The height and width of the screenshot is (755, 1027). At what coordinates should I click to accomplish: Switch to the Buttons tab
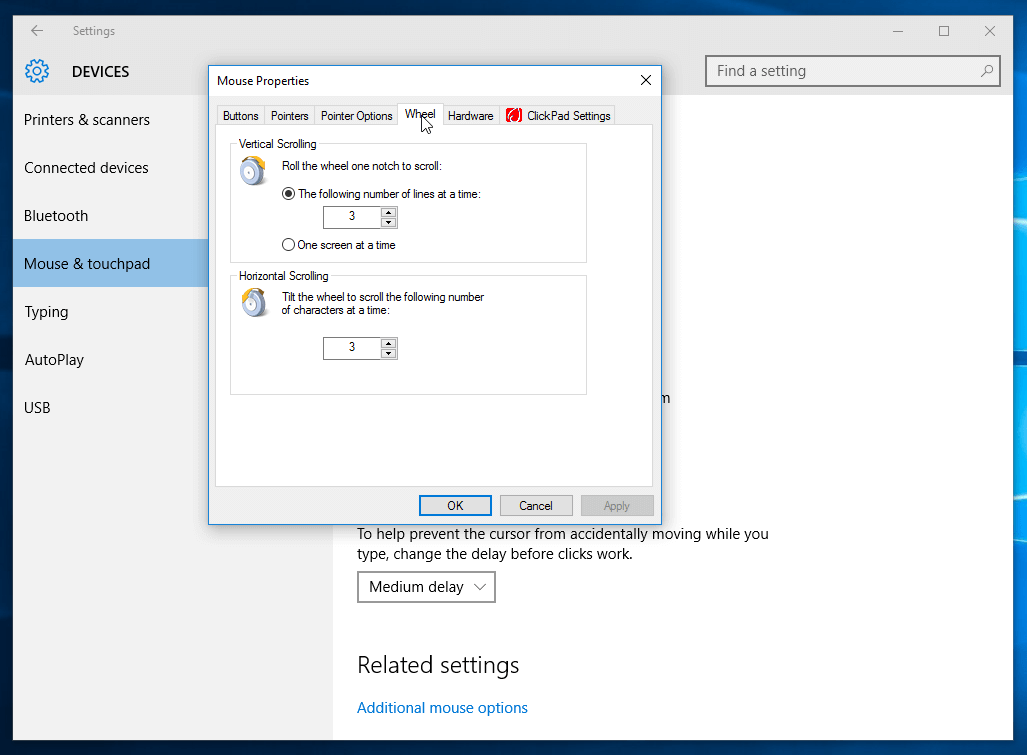point(240,116)
